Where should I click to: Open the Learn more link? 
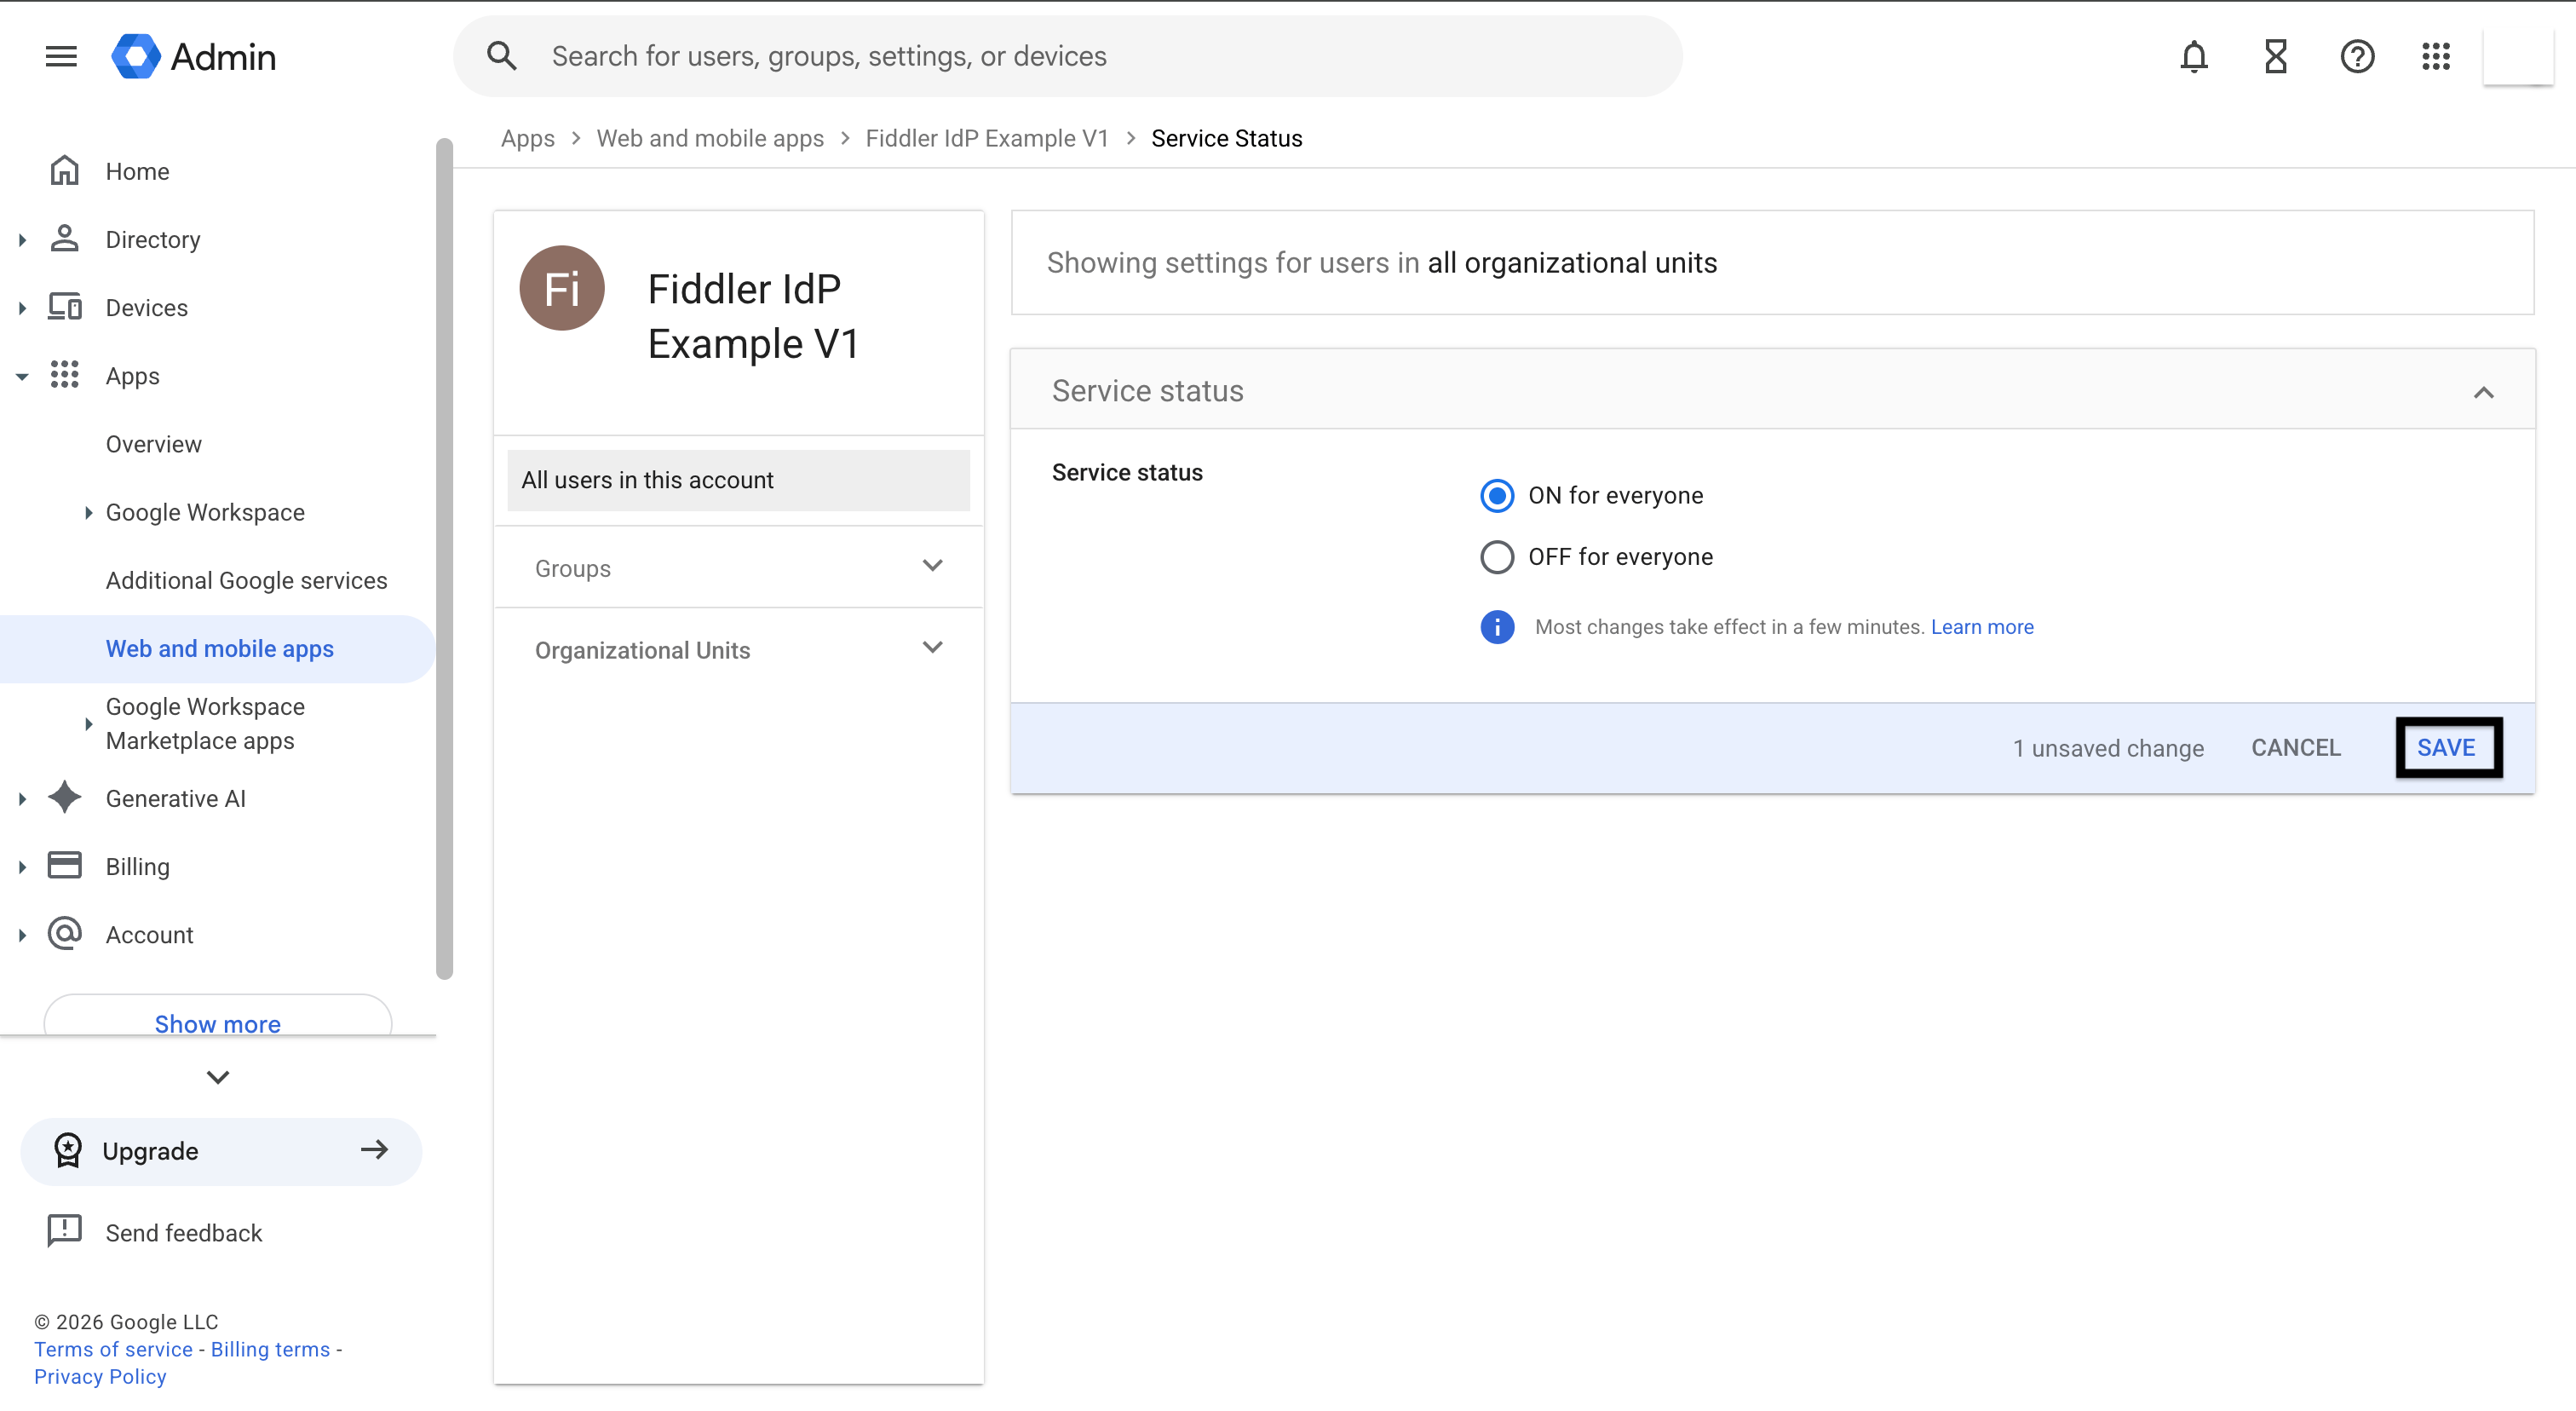tap(1982, 627)
